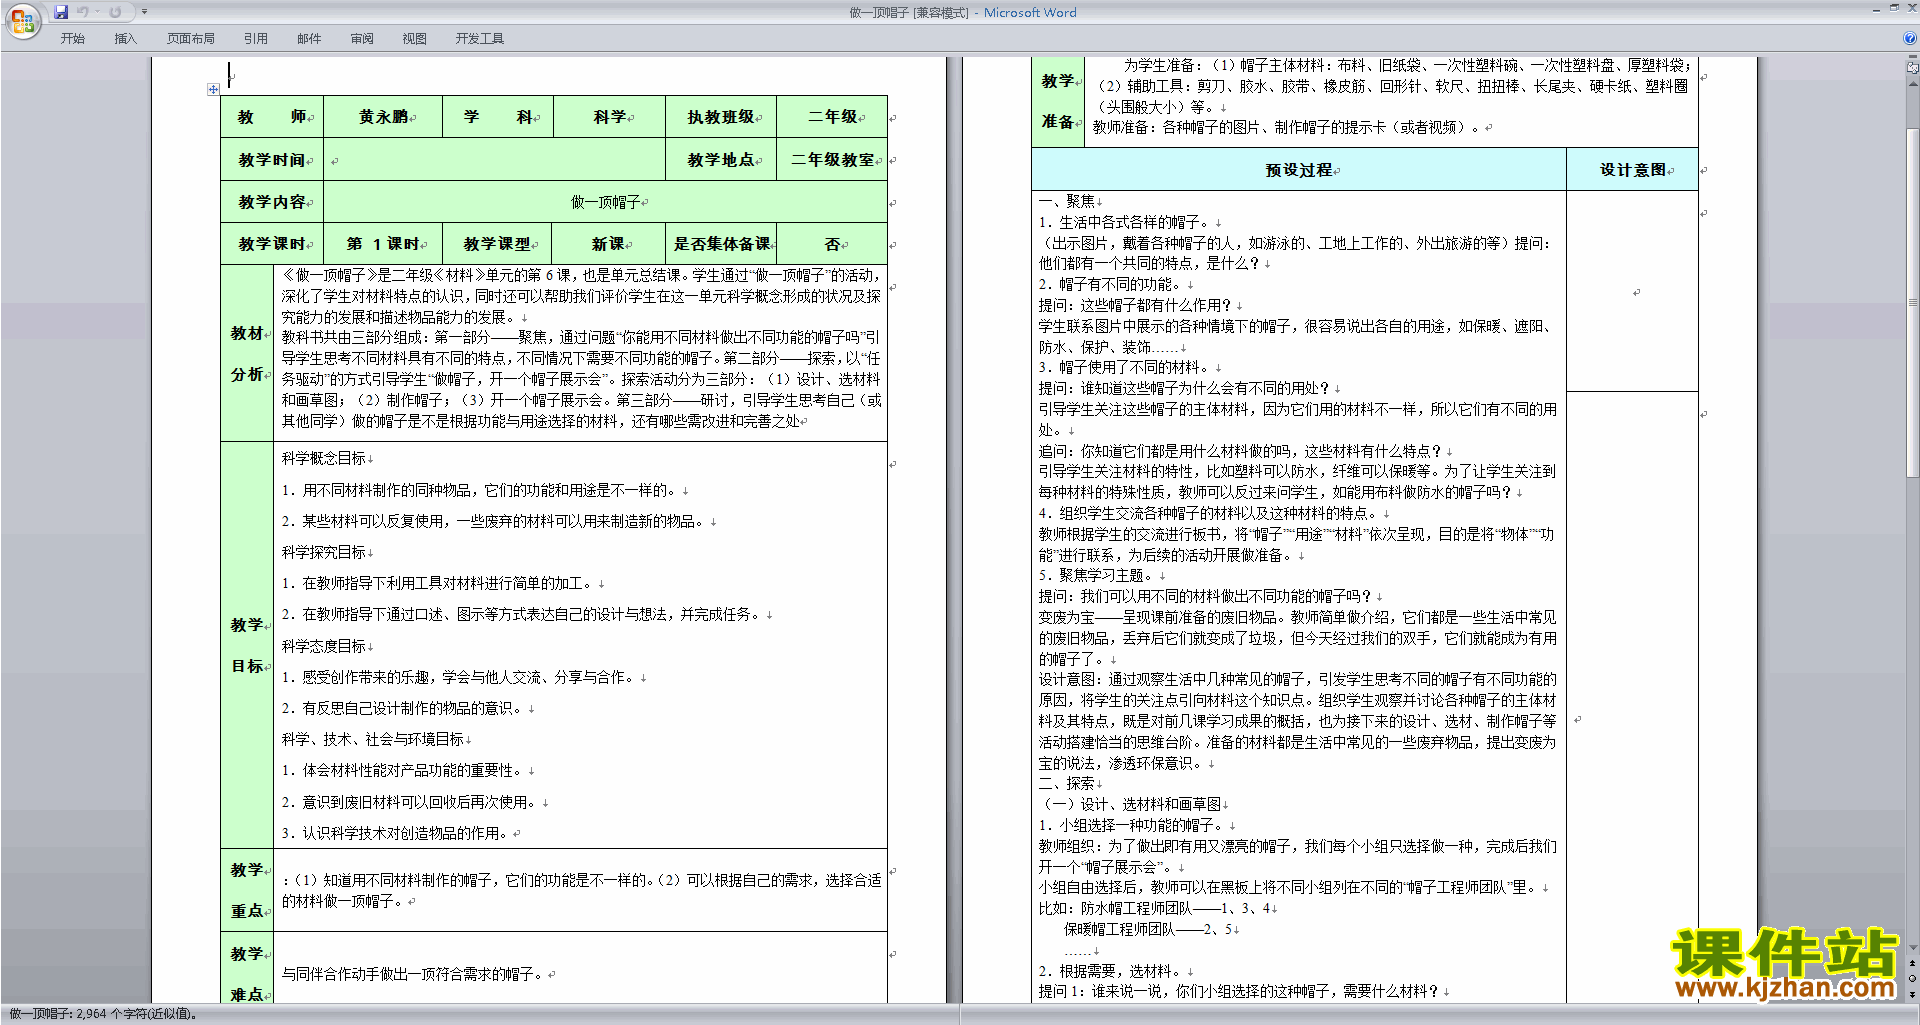Click the Next Page double-arrow button
Screen dimensions: 1920x1025
[1913, 994]
